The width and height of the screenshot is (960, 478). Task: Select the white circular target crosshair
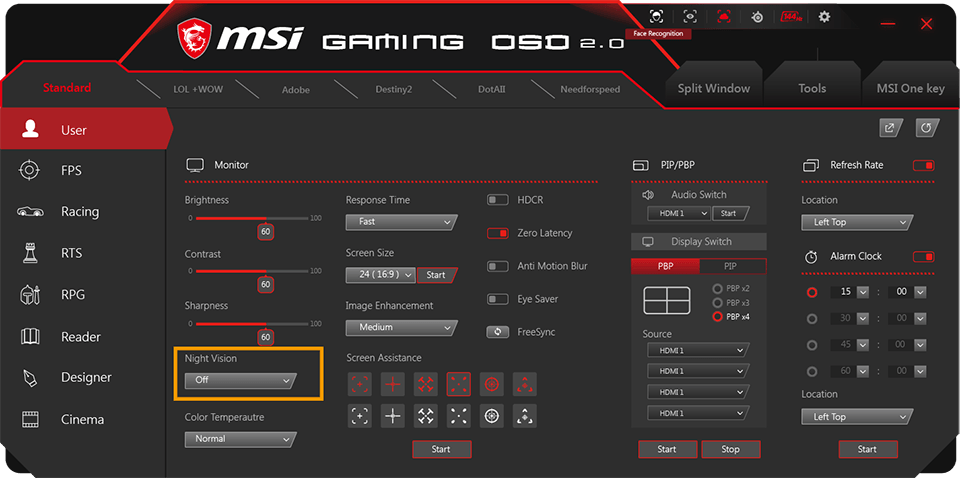click(x=491, y=416)
